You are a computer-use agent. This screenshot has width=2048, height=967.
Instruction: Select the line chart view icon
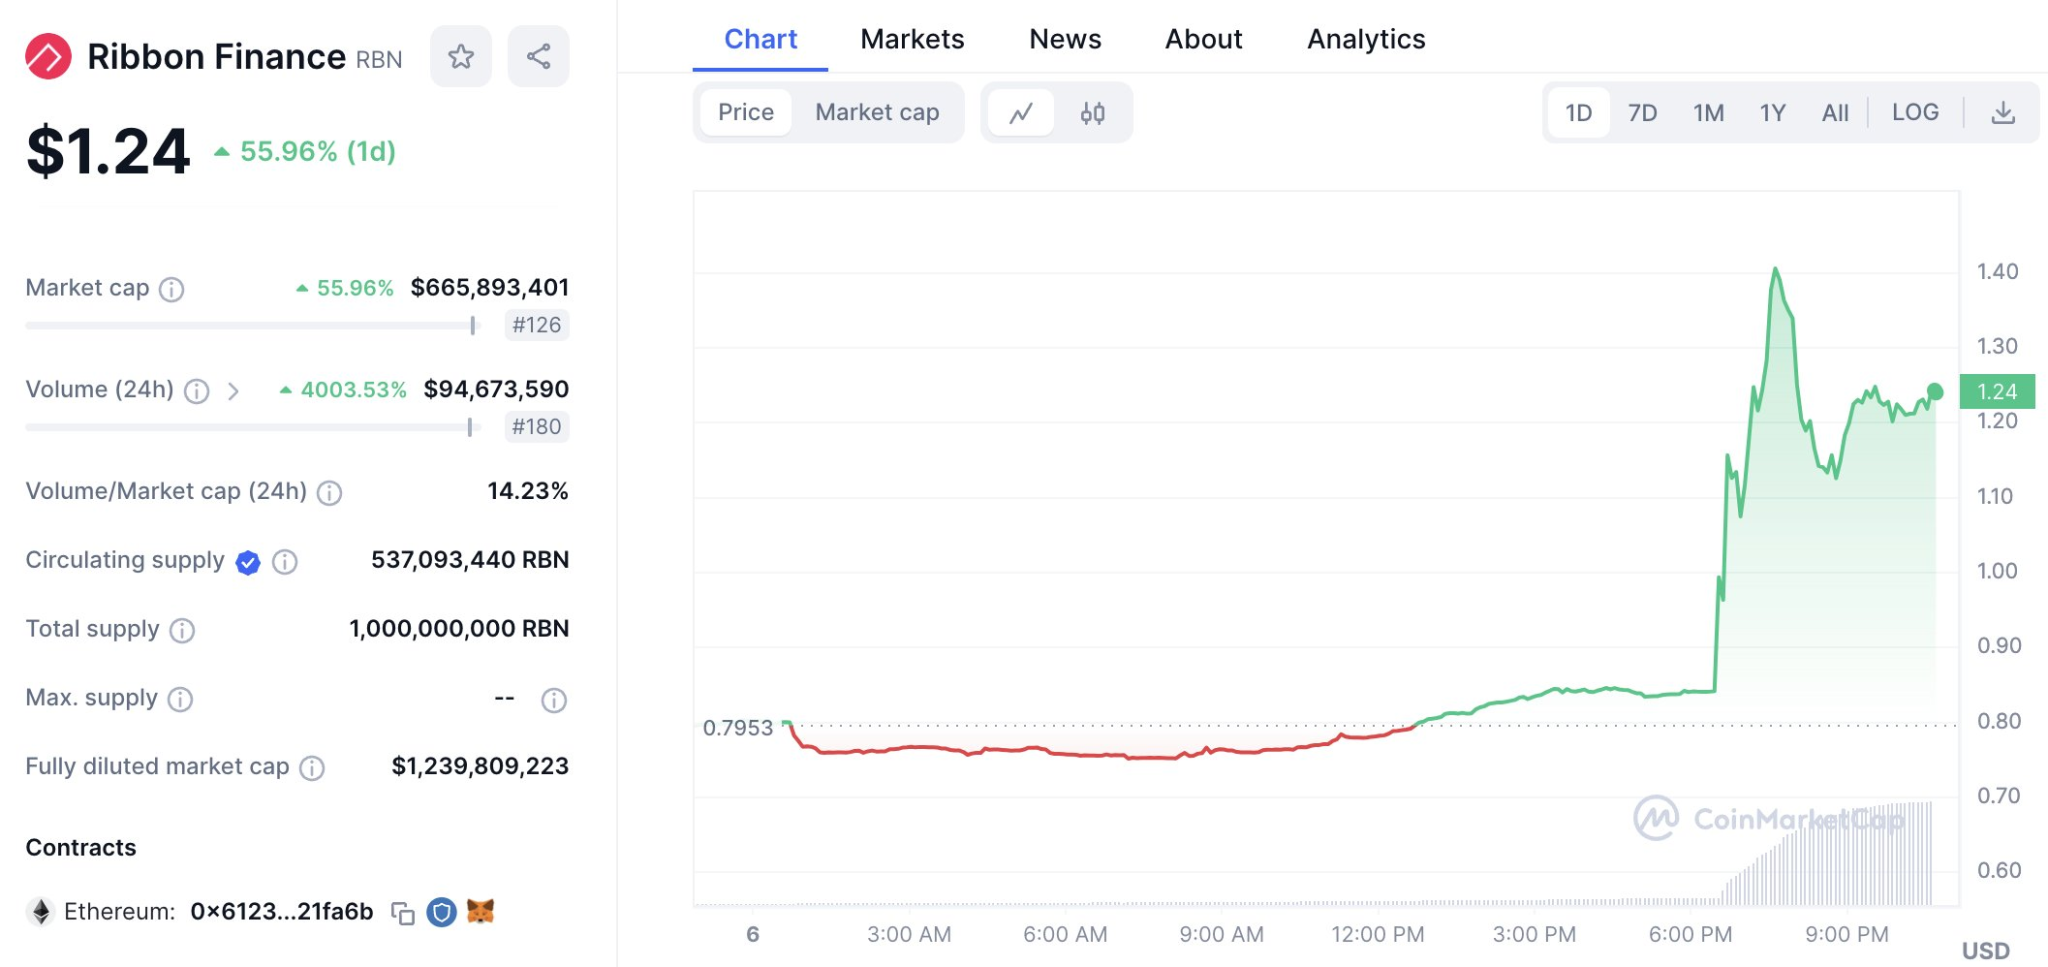(1021, 113)
